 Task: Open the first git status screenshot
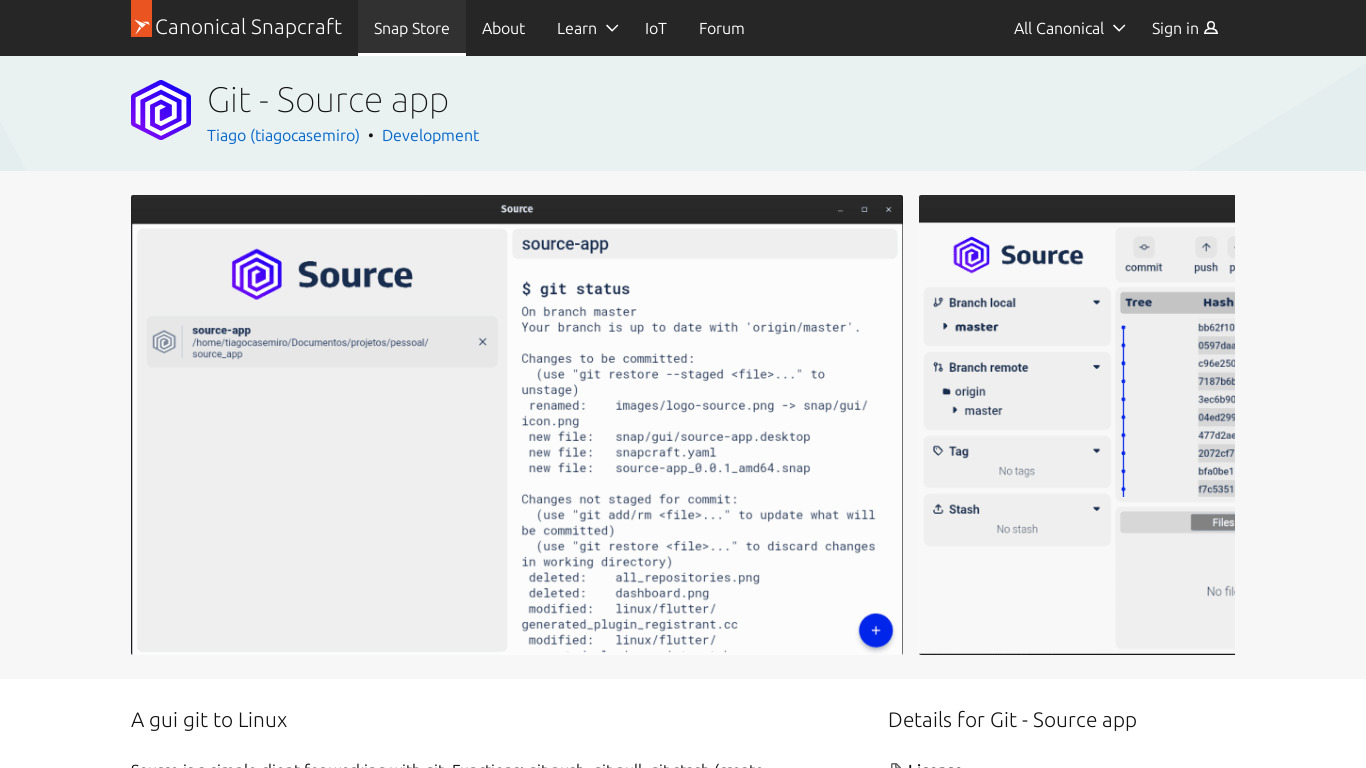pyautogui.click(x=517, y=425)
